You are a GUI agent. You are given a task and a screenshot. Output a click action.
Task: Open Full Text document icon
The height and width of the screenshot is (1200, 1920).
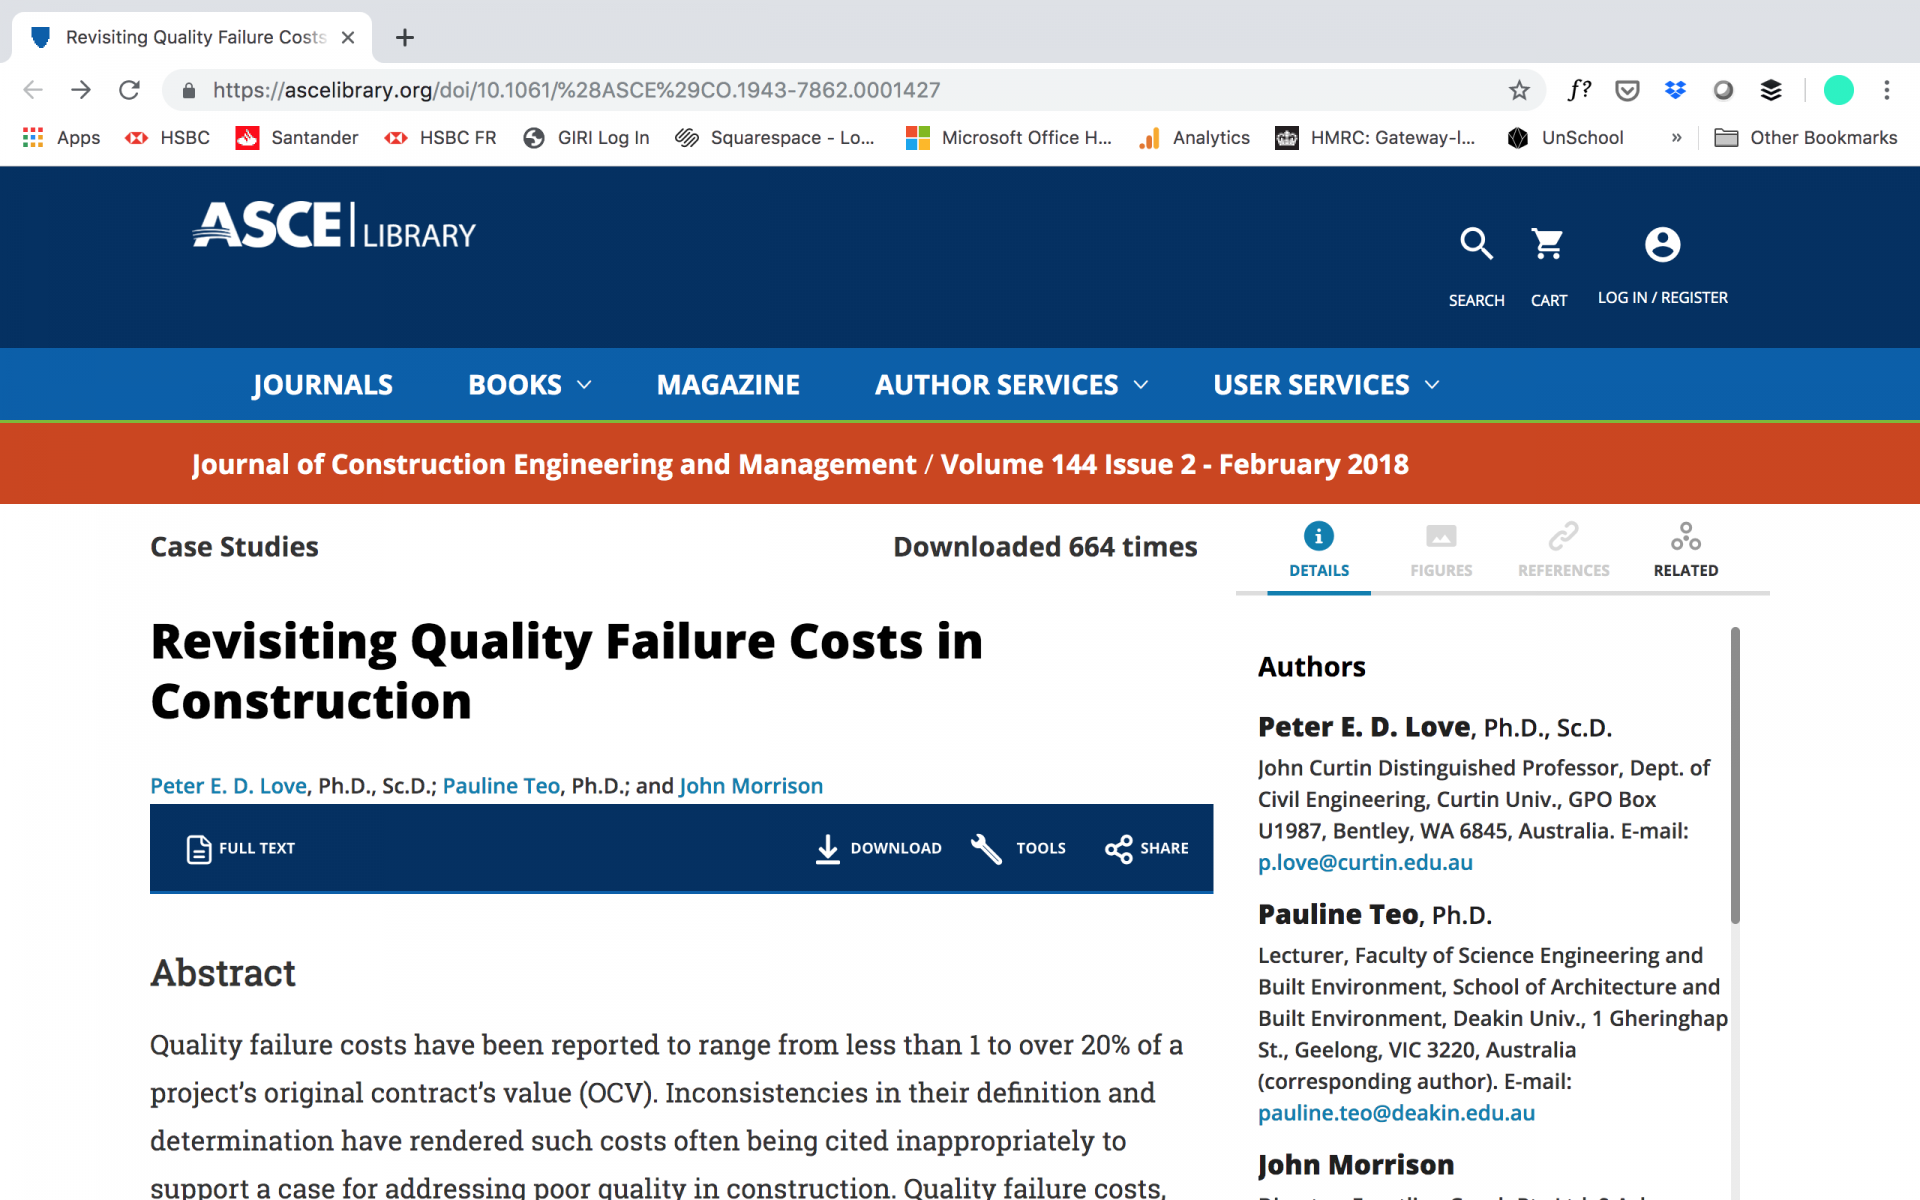199,849
